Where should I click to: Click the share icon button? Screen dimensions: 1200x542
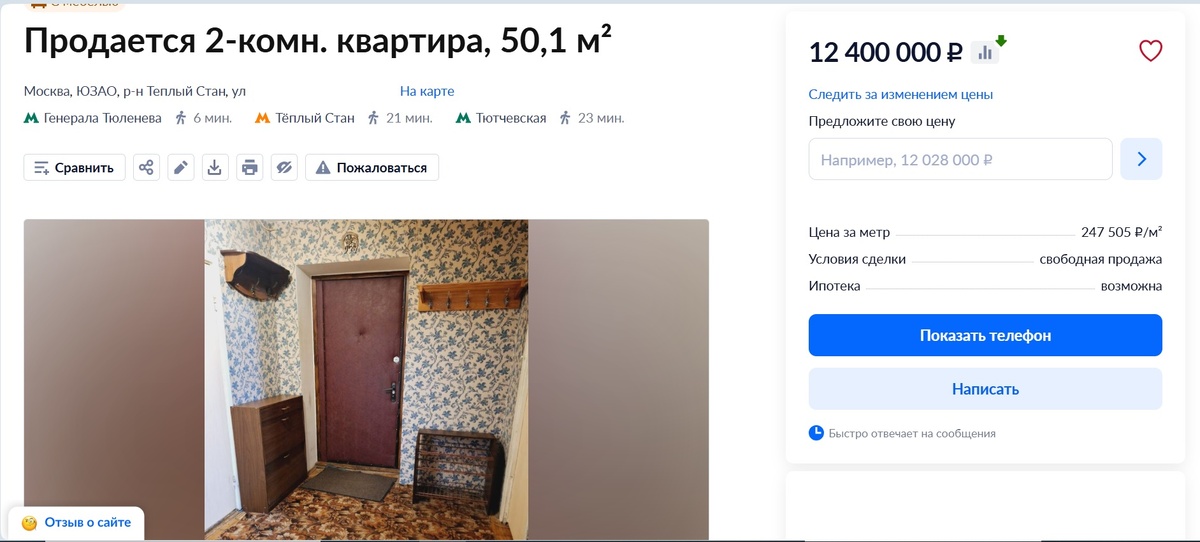(147, 167)
